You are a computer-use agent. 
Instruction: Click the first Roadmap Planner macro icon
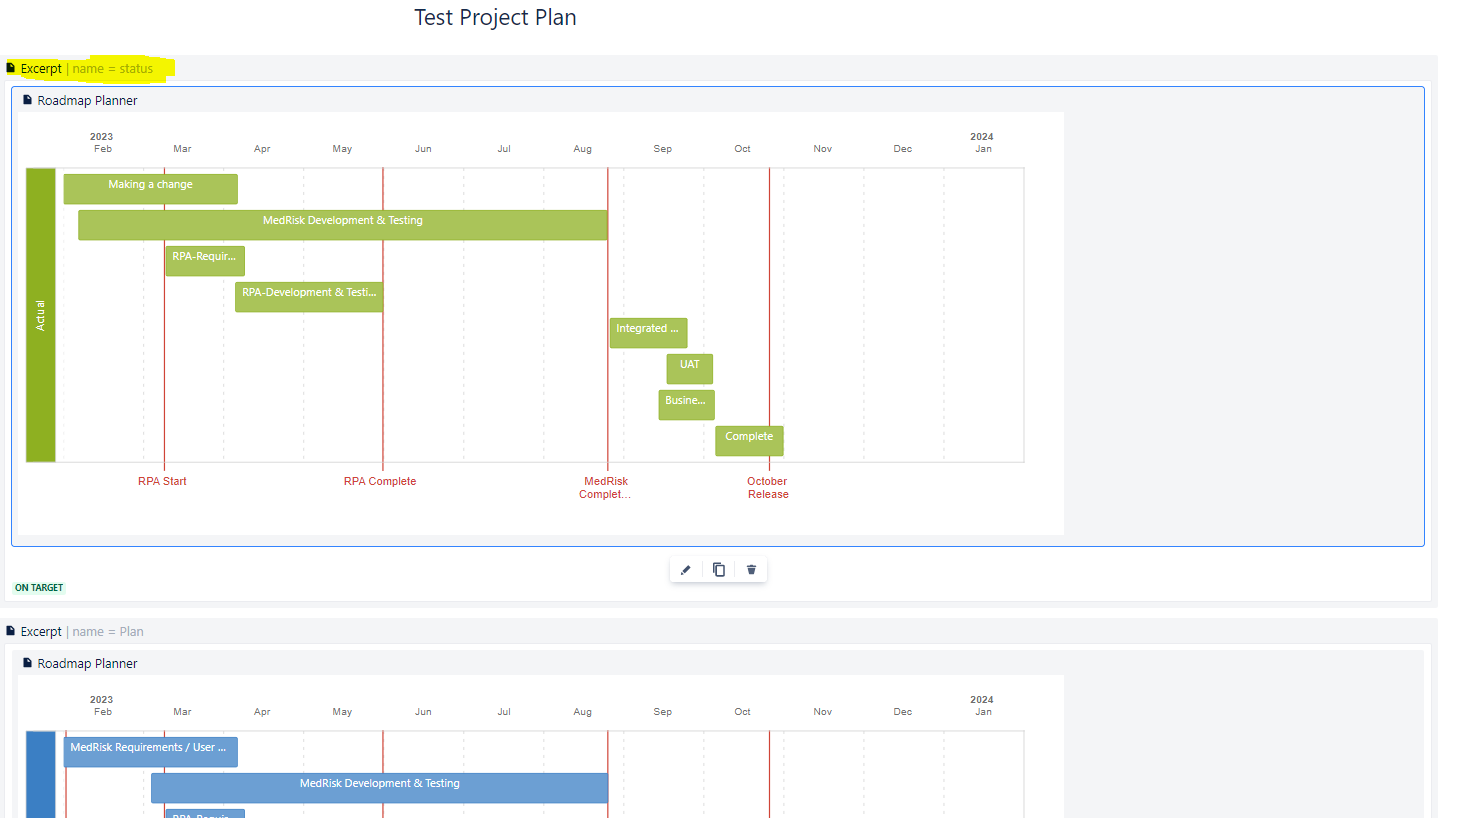28,100
